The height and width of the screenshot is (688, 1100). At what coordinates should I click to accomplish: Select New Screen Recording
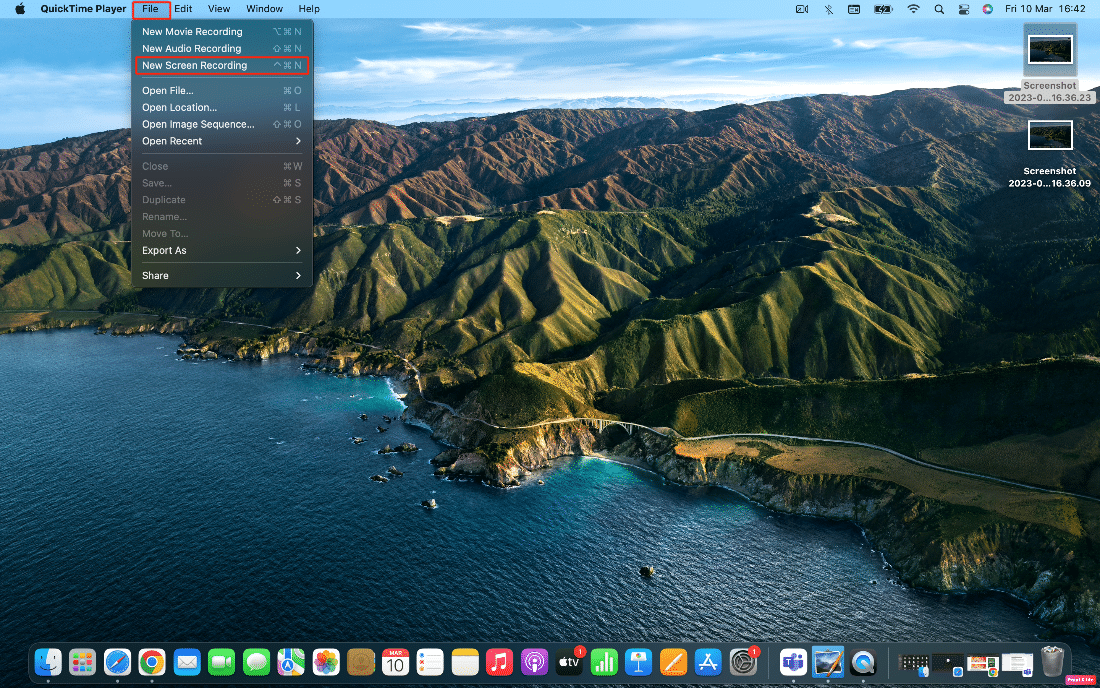tap(222, 65)
